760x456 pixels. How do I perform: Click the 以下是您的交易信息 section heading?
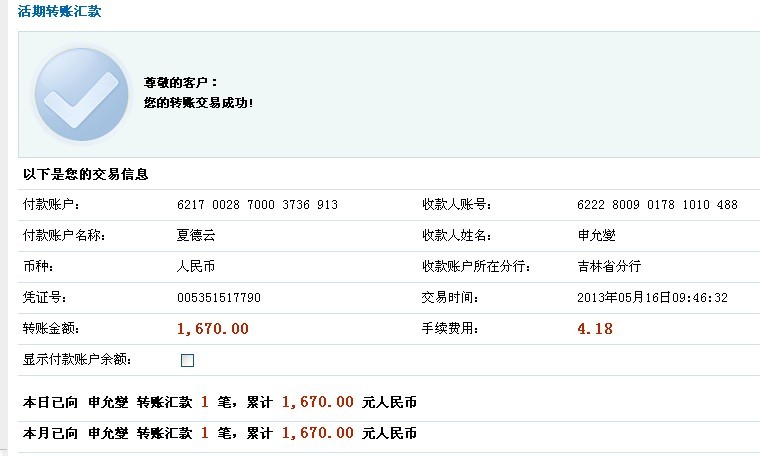click(86, 174)
